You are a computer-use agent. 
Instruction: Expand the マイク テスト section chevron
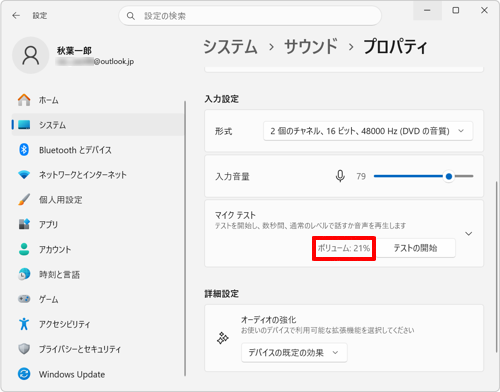pos(468,233)
